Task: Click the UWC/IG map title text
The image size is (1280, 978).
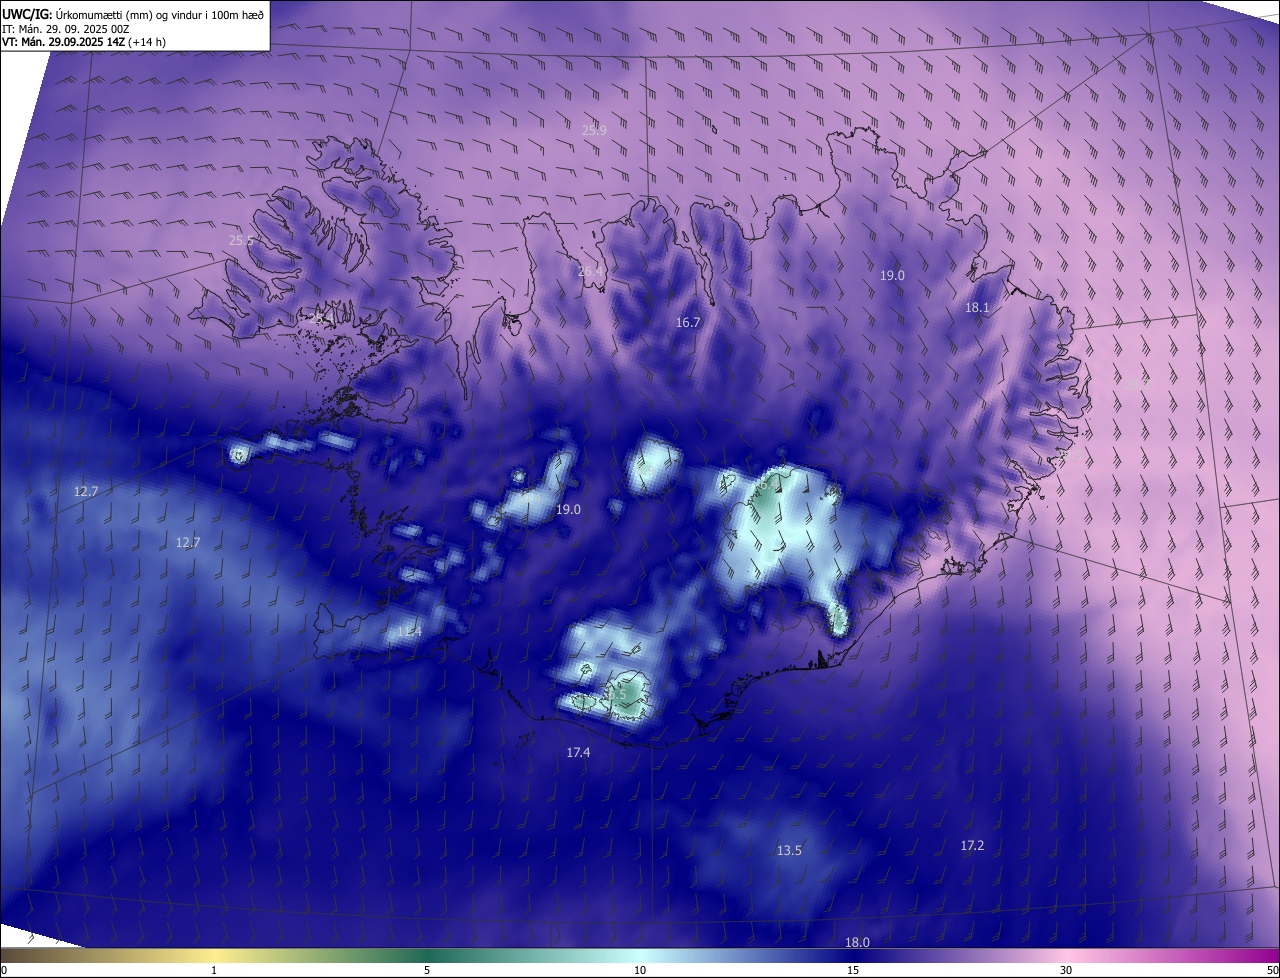Action: (x=133, y=14)
